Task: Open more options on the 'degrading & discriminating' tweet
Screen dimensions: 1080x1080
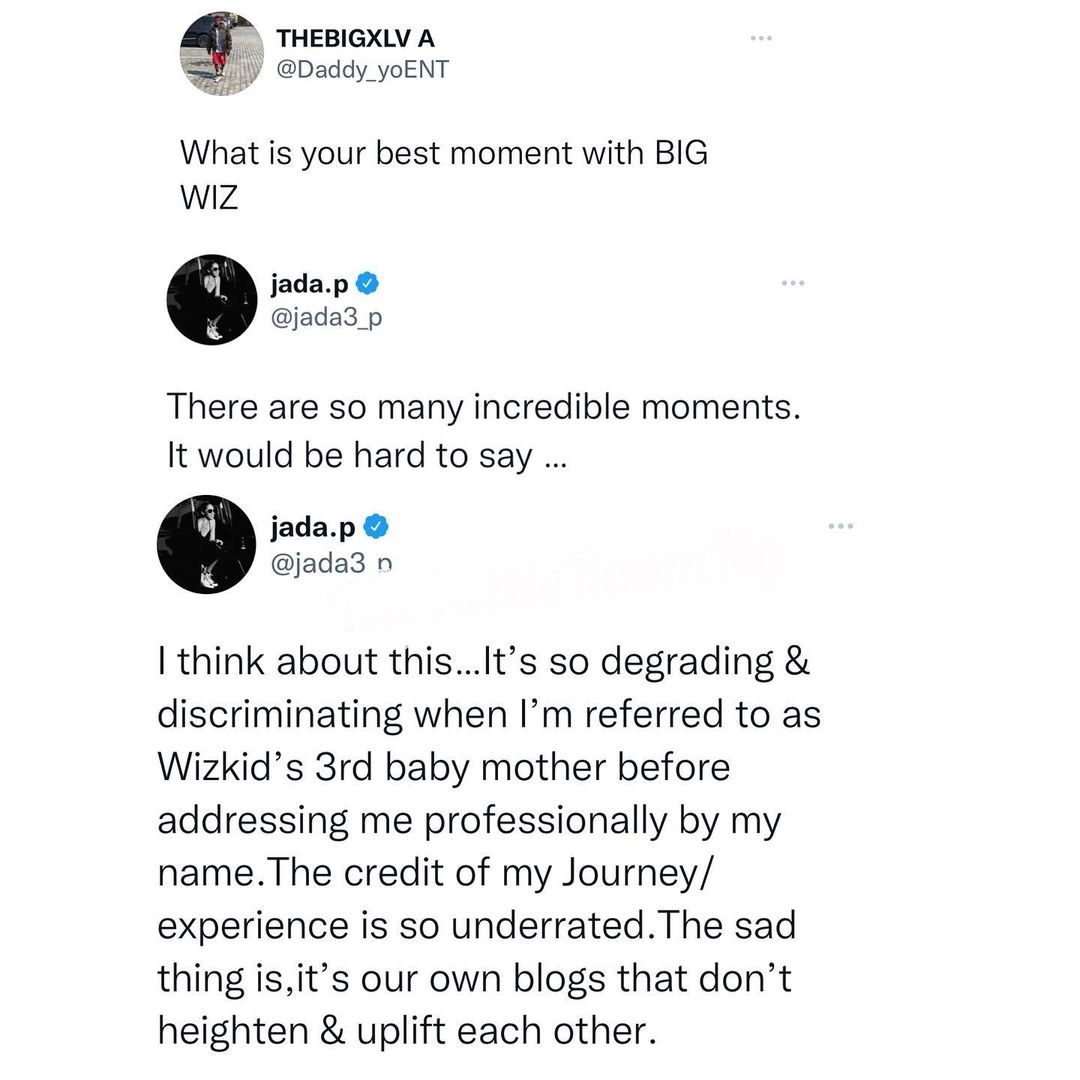Action: tap(840, 526)
